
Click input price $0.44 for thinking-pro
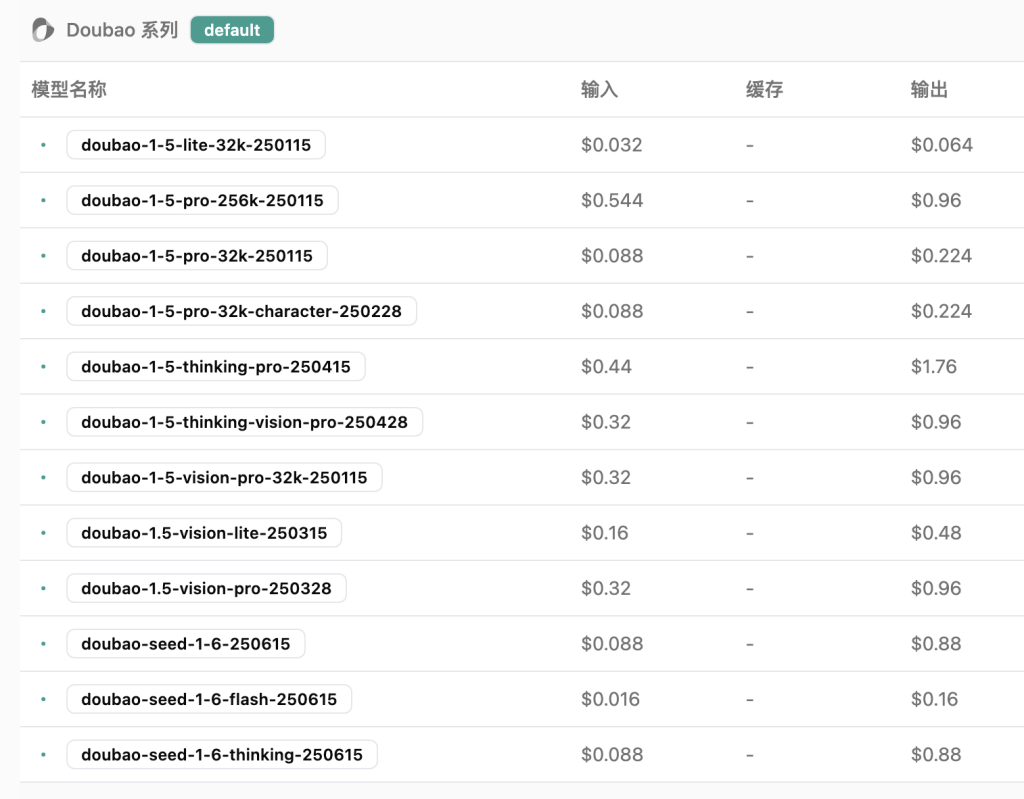[606, 367]
